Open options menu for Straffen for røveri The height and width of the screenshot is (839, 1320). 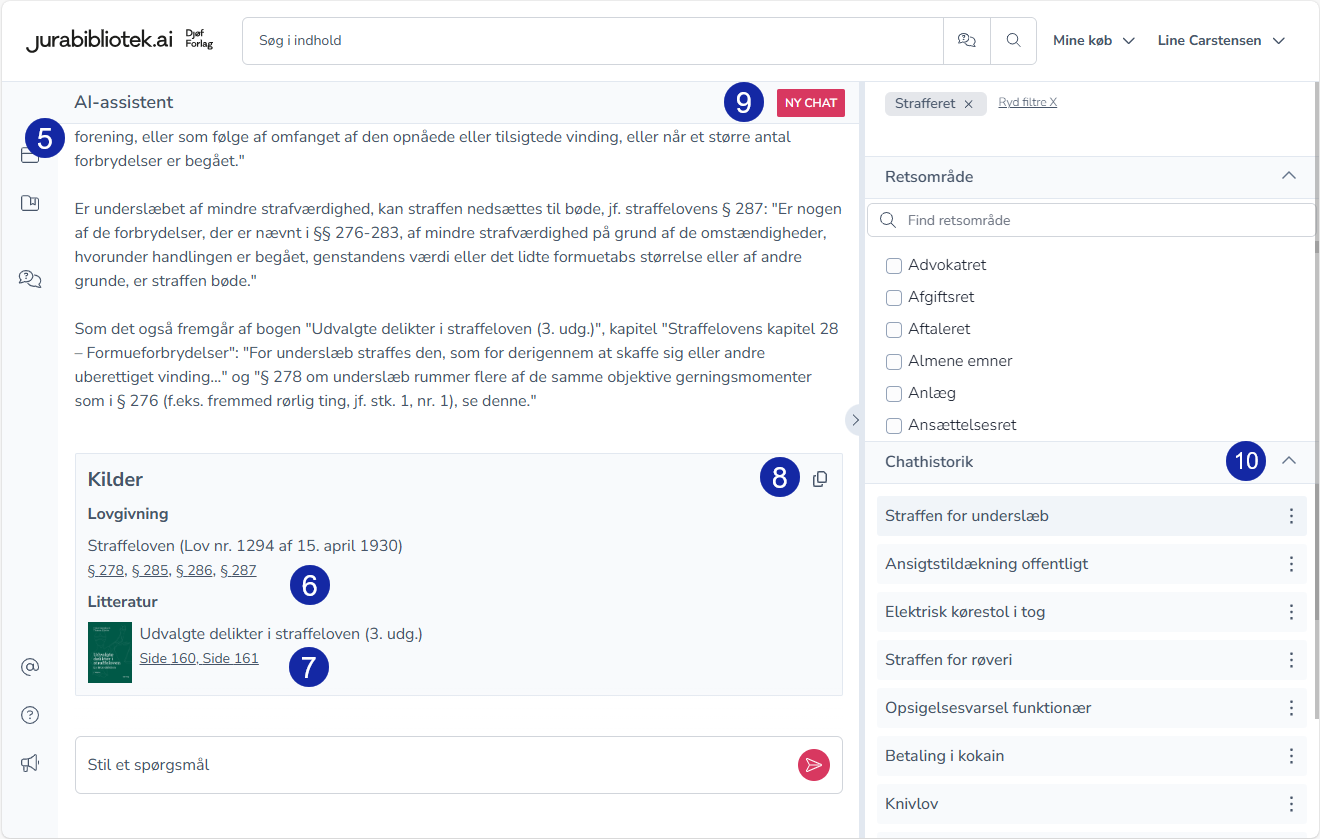coord(1291,660)
